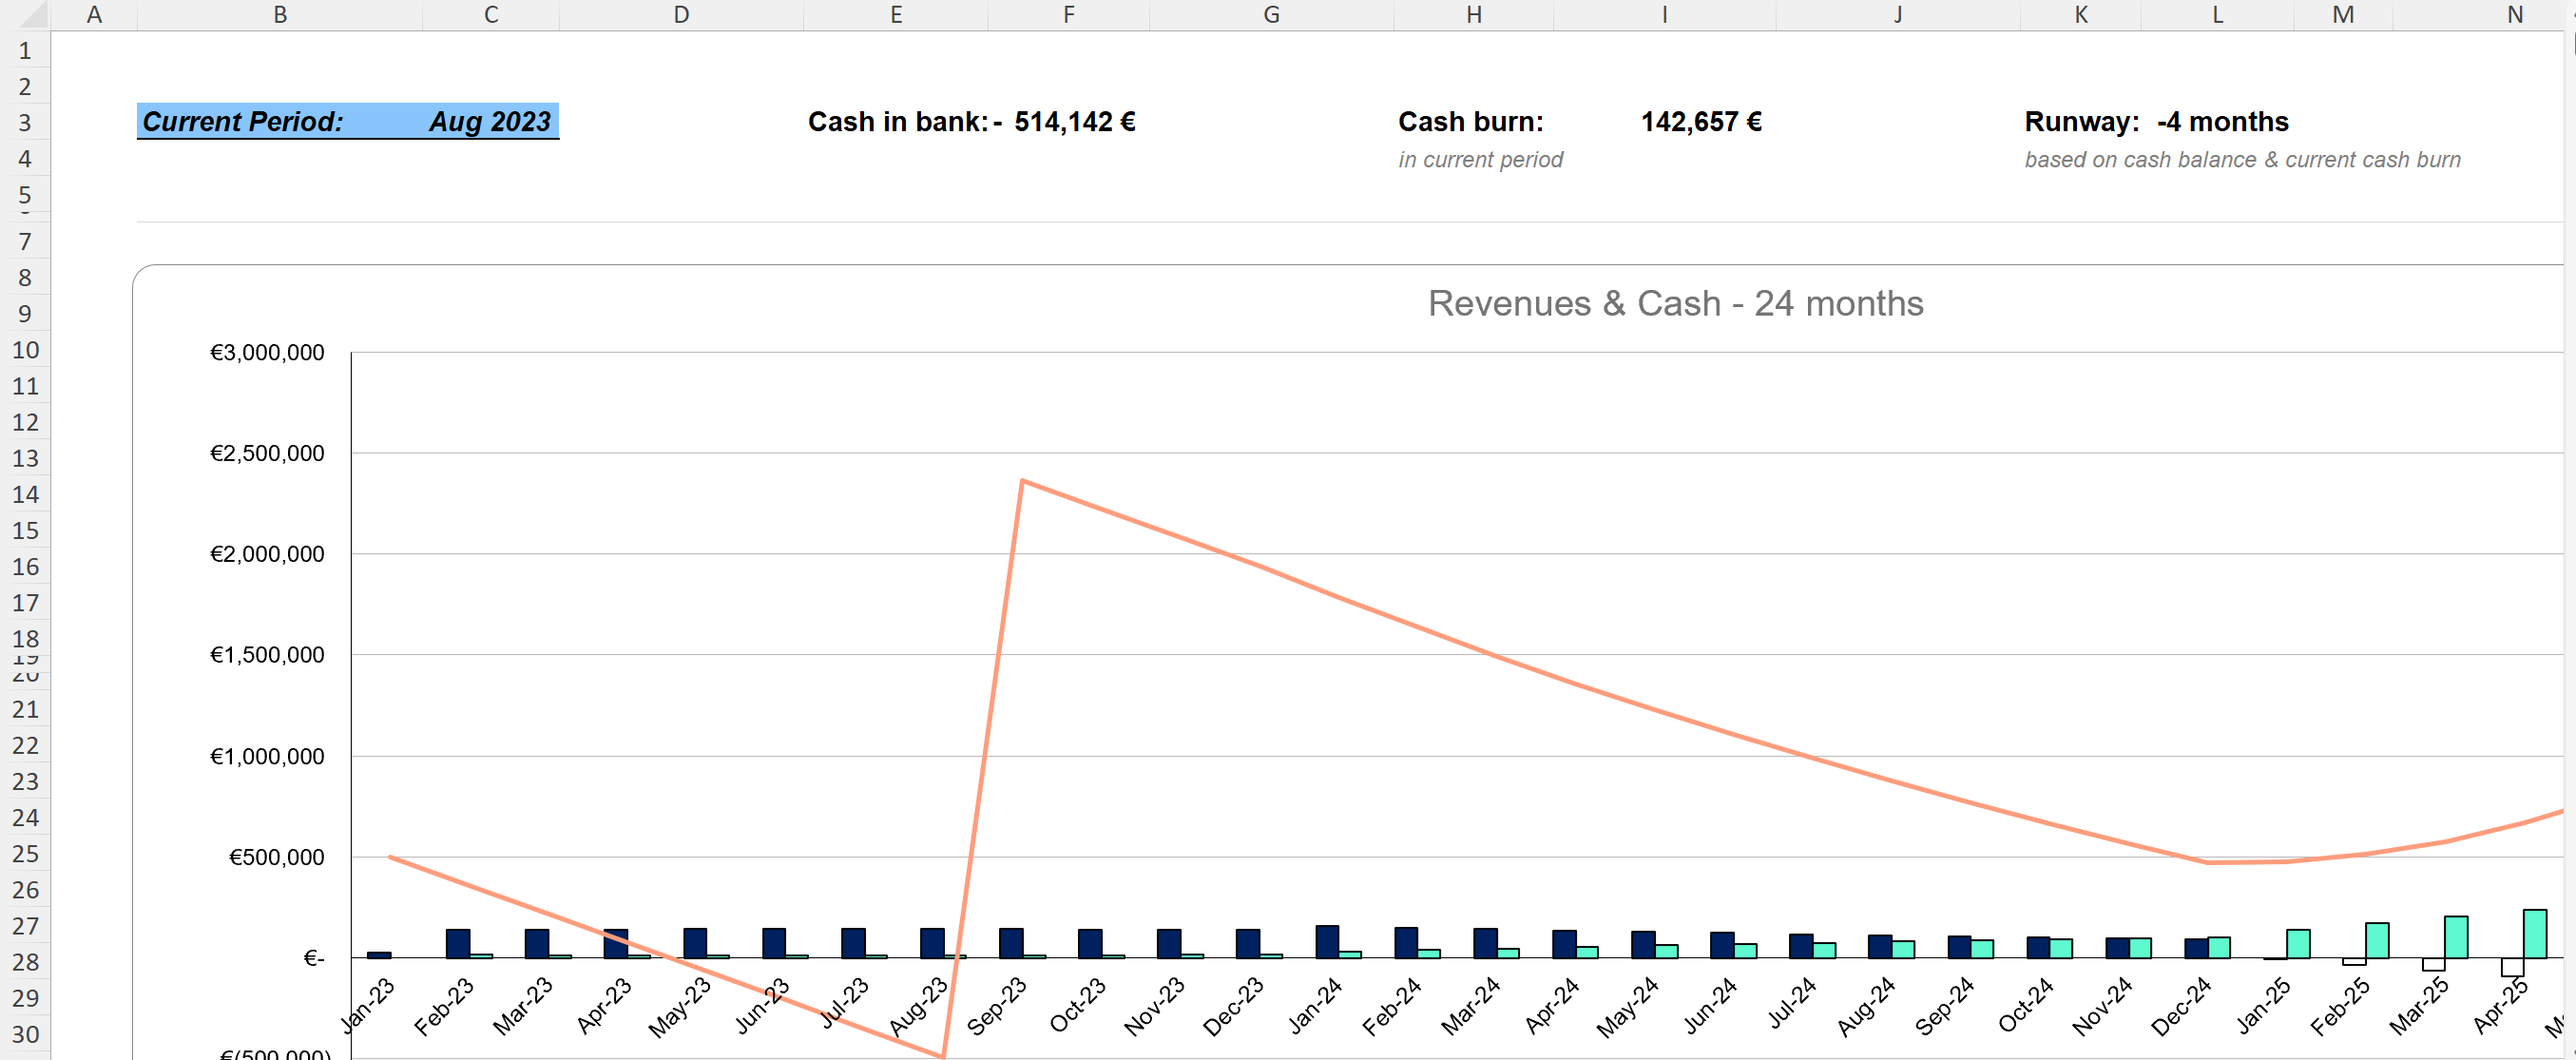
Task: Click the Runway label
Action: (2081, 122)
